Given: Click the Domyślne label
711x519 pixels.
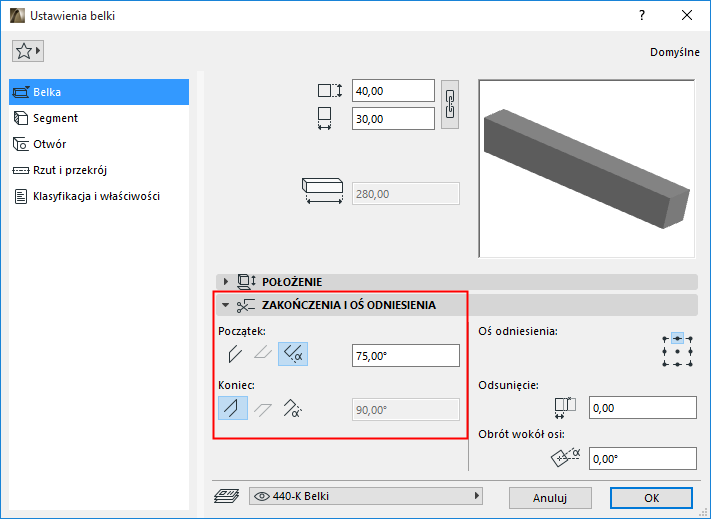Looking at the screenshot, I should pyautogui.click(x=675, y=52).
